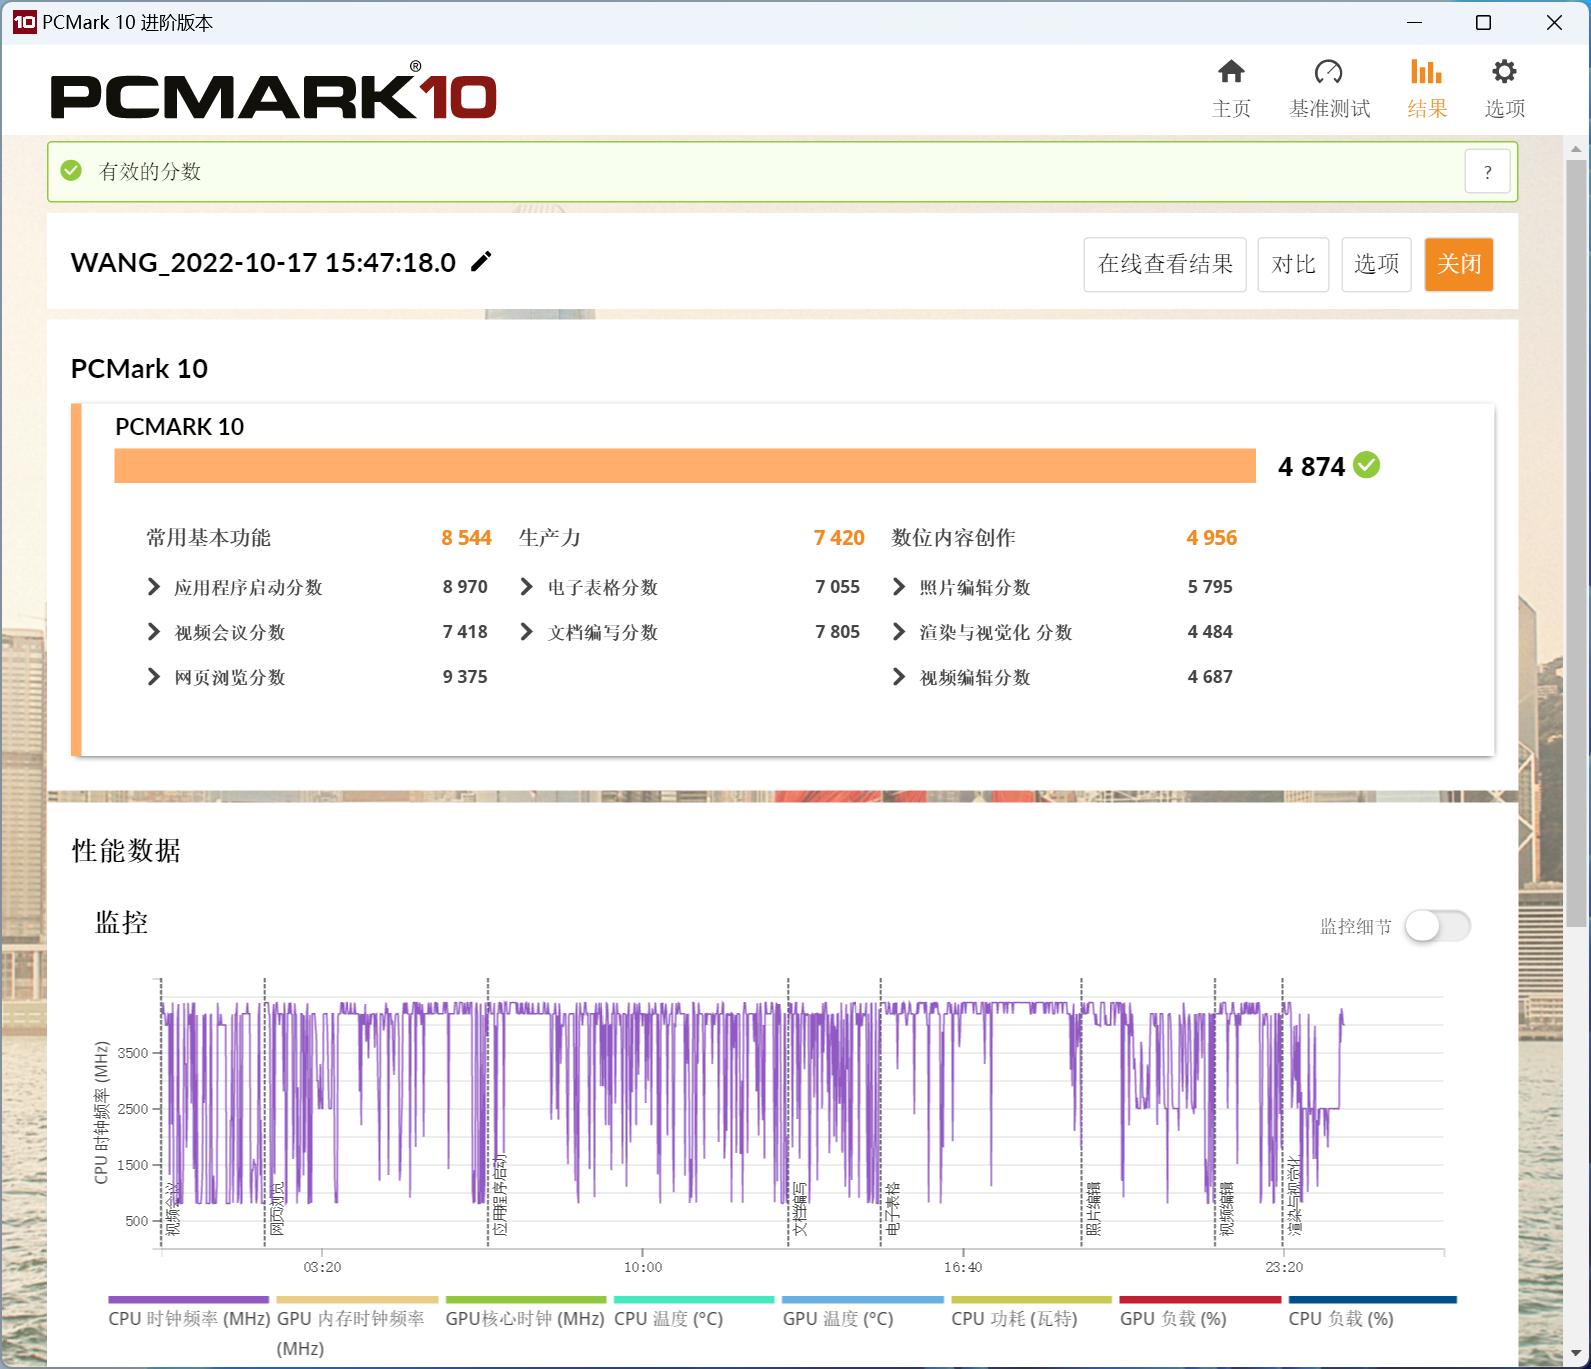Click the overall score 4 874
Image resolution: width=1591 pixels, height=1369 pixels.
[x=1311, y=466]
